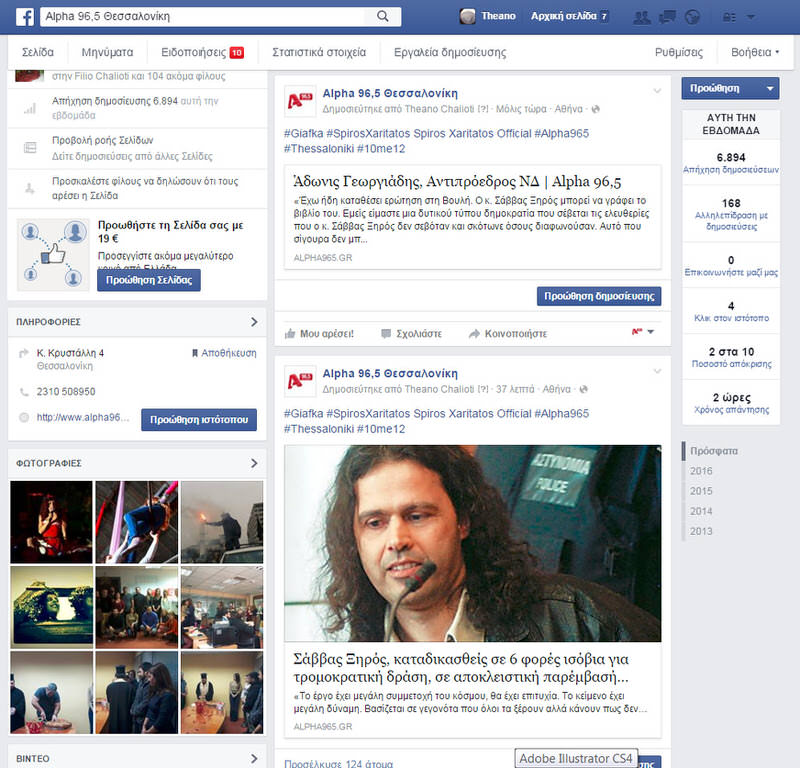This screenshot has height=768, width=800.
Task: Open account menu arrow in top bar
Action: (751, 17)
